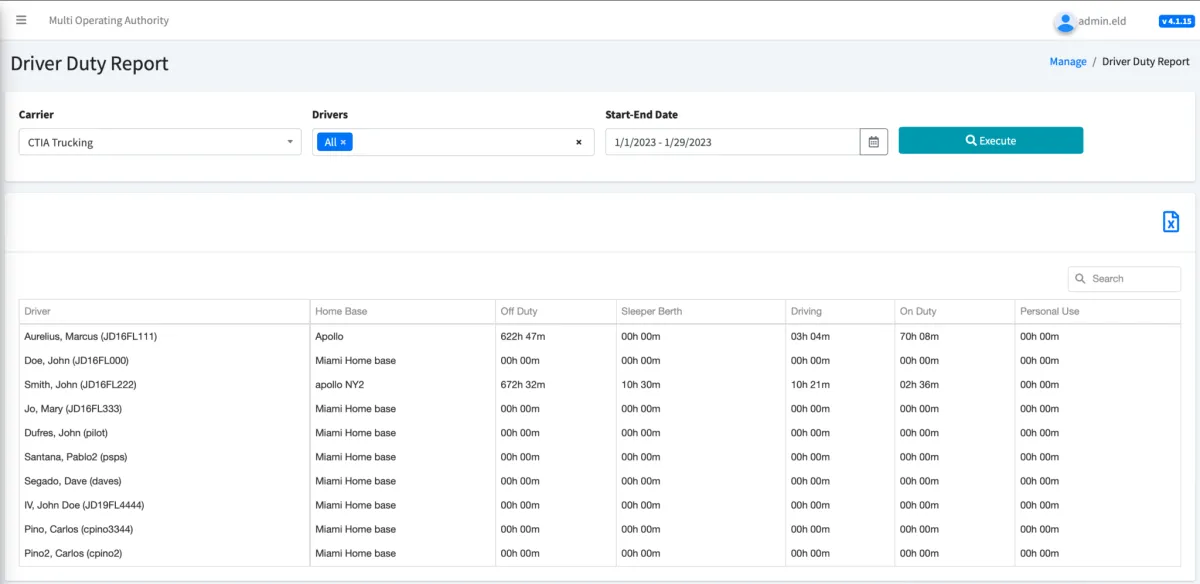Clear the Drivers field with the x

point(578,143)
